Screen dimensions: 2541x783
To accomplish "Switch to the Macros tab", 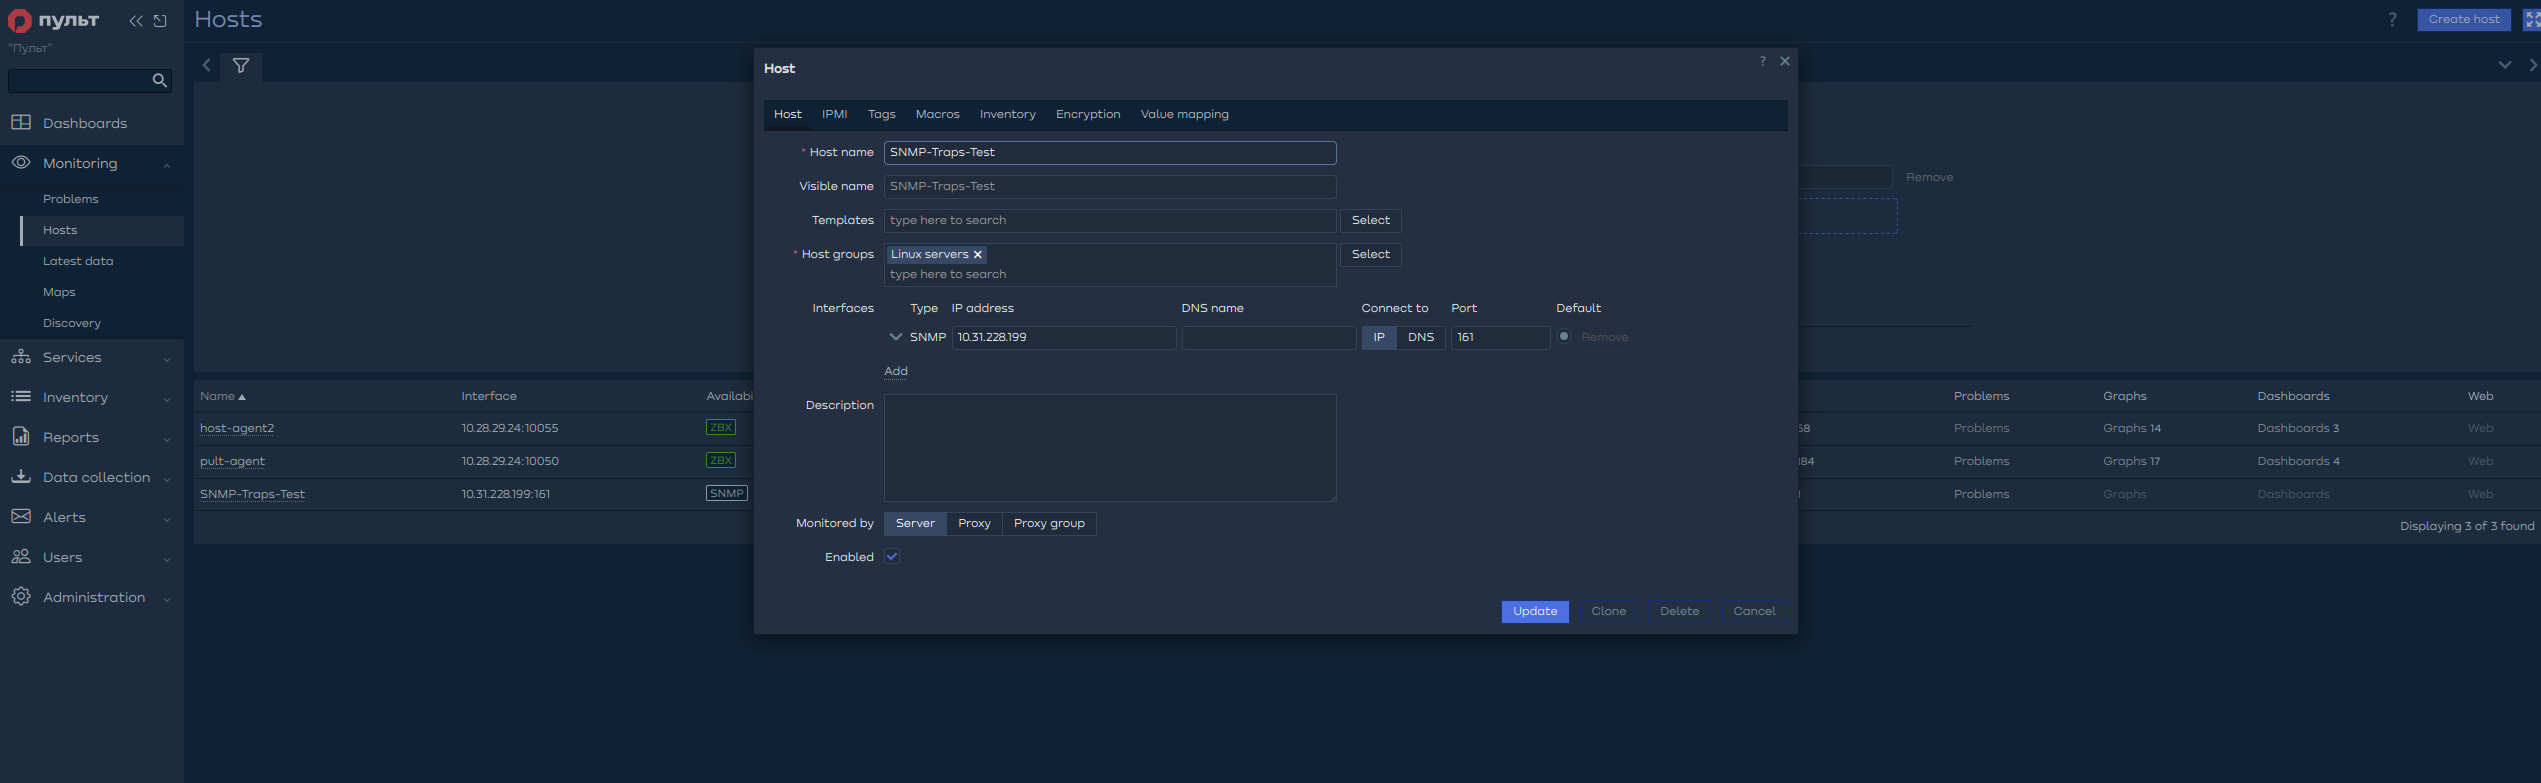I will click(x=937, y=114).
